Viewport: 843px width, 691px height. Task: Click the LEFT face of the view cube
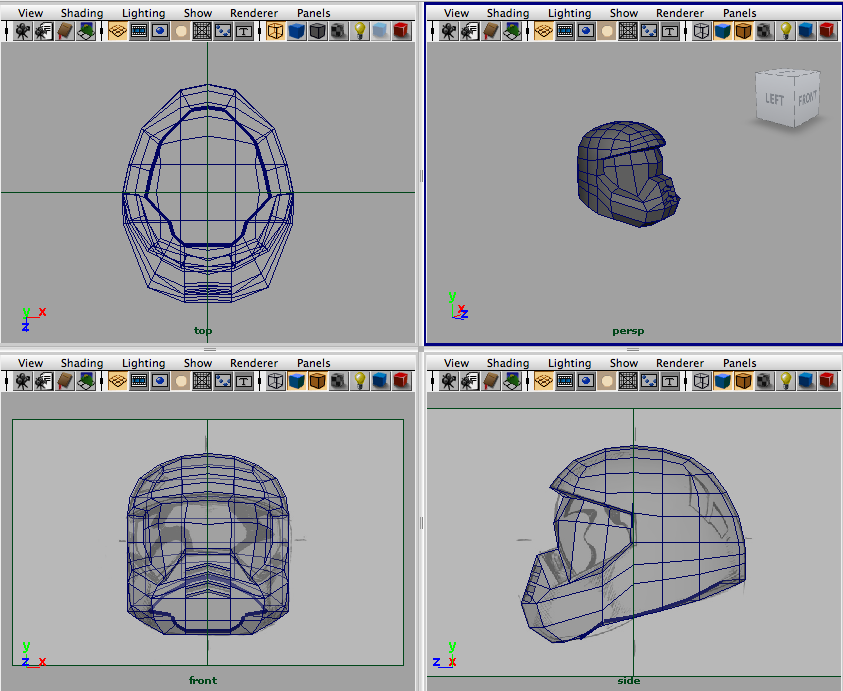[x=774, y=99]
